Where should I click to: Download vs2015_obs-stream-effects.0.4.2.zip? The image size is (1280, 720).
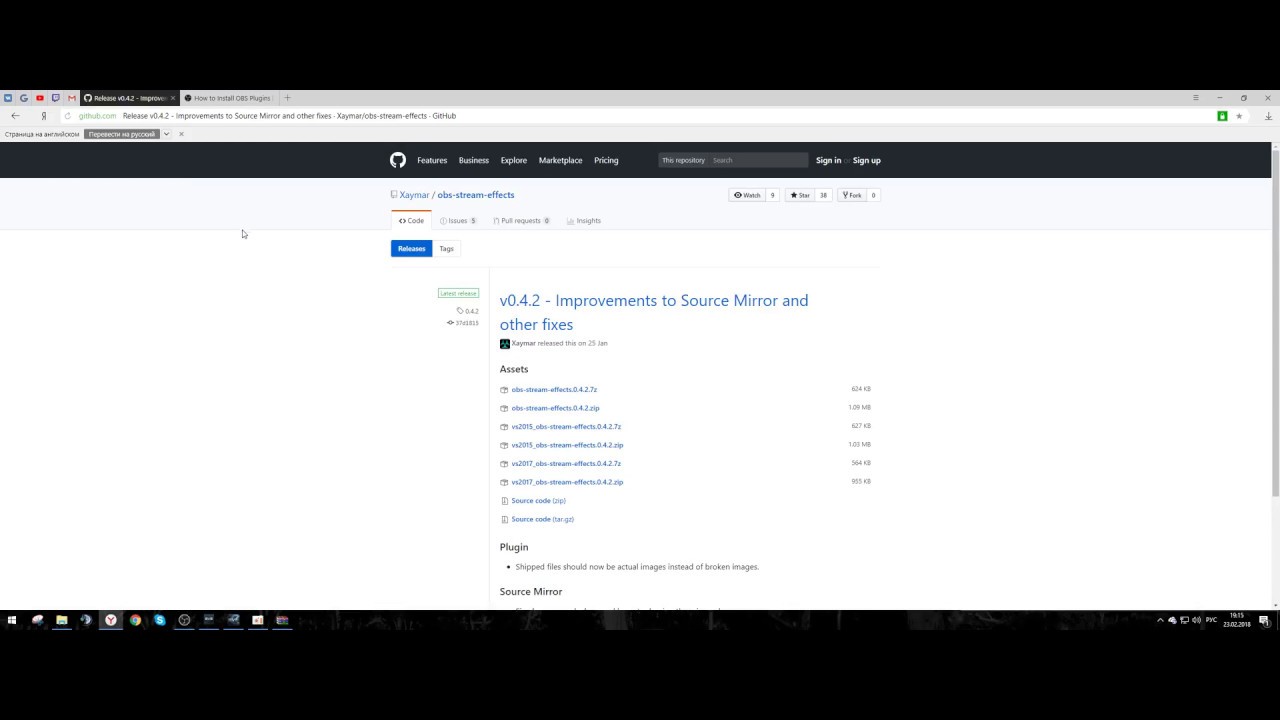567,445
